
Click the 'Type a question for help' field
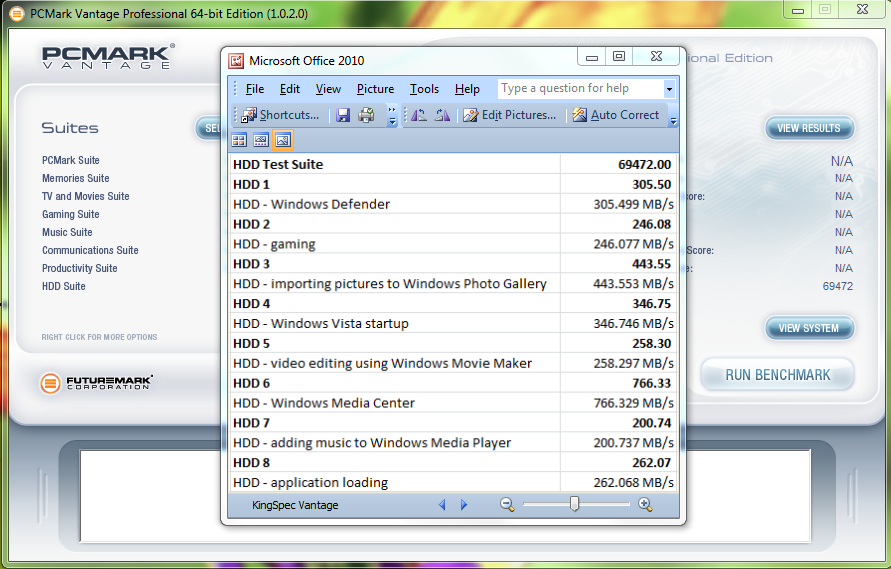[580, 89]
